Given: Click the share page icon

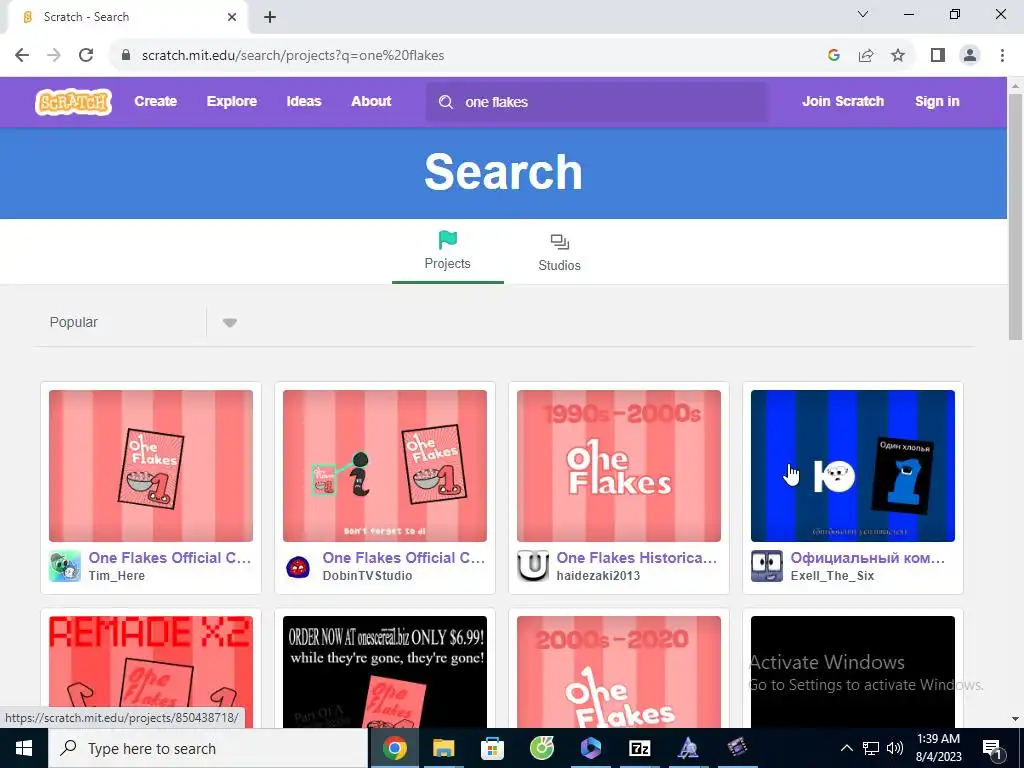Looking at the screenshot, I should [x=866, y=55].
